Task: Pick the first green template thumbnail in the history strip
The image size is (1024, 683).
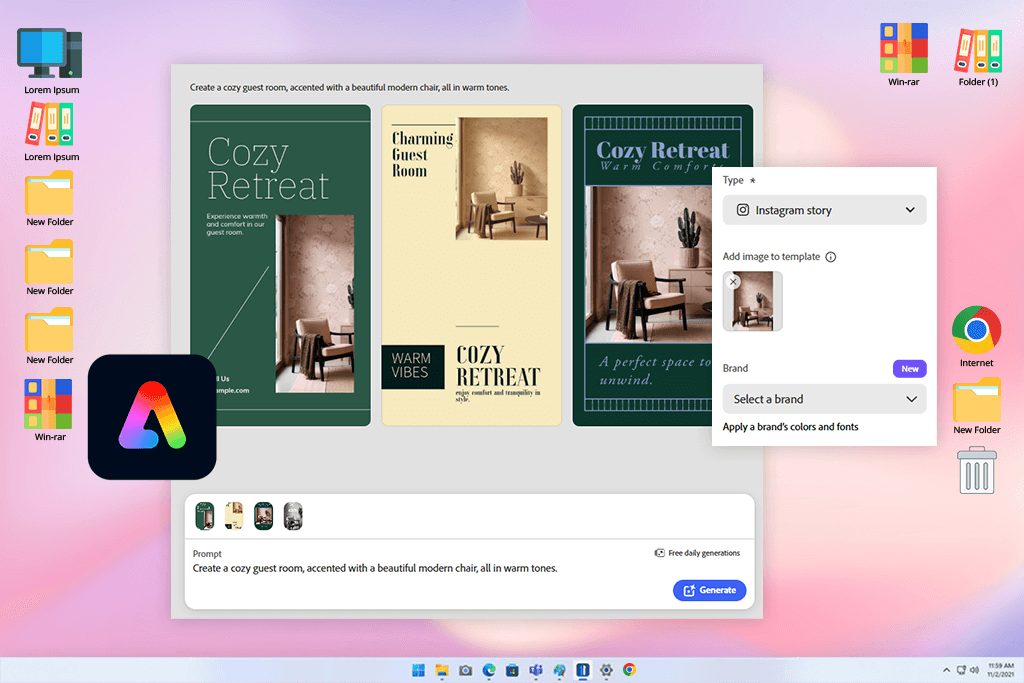Action: coord(205,516)
